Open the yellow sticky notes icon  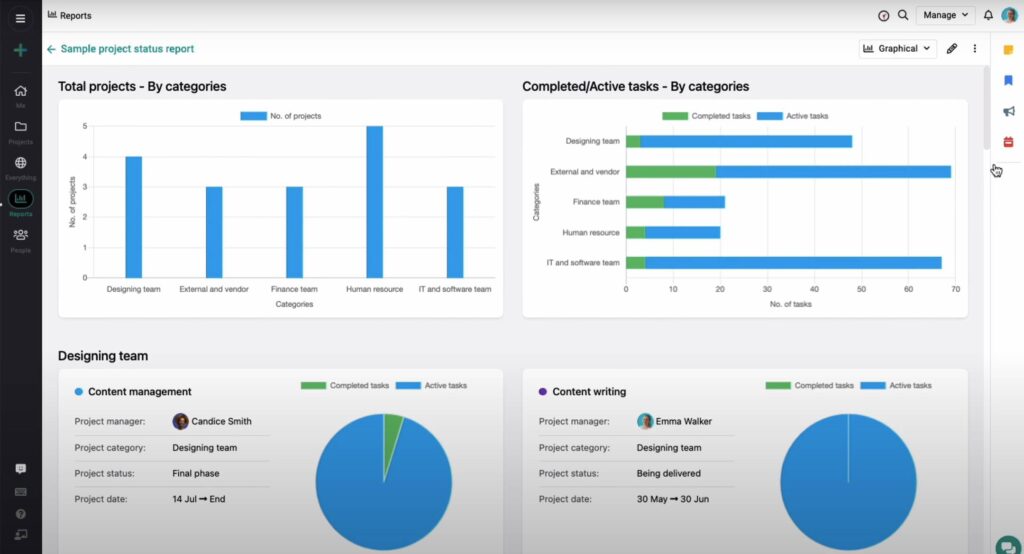[x=1008, y=50]
